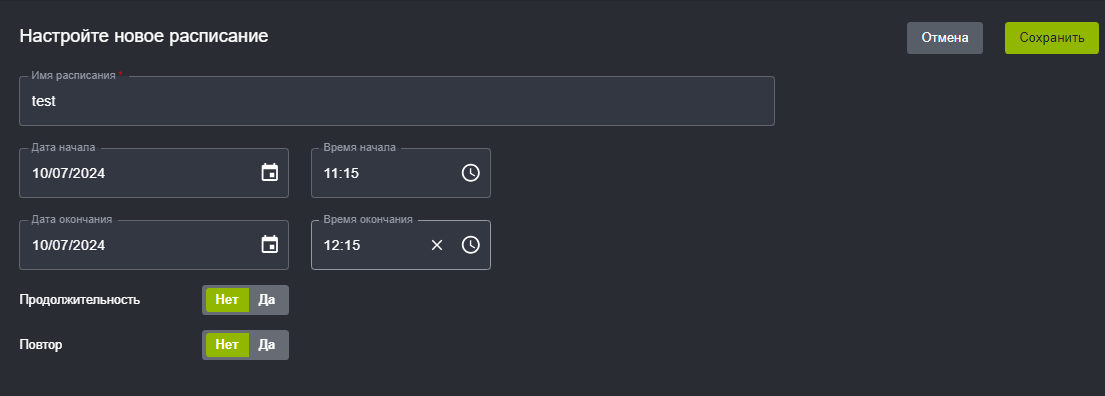Click the Дата начала field label
The width and height of the screenshot is (1105, 396).
(63, 147)
